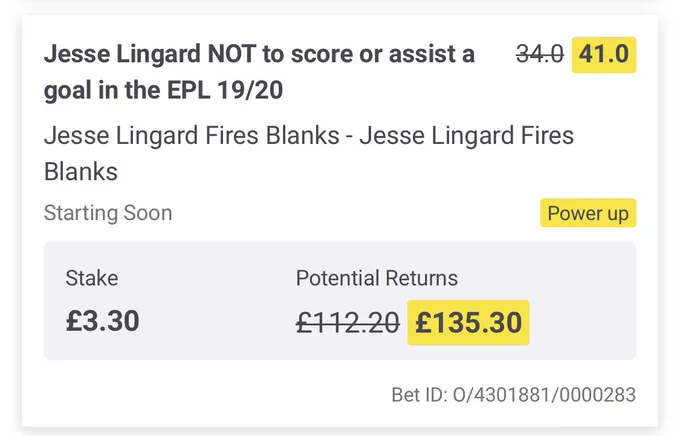This screenshot has width=680, height=436.
Task: Click the crossed-out 34.0 odds
Action: pos(539,55)
